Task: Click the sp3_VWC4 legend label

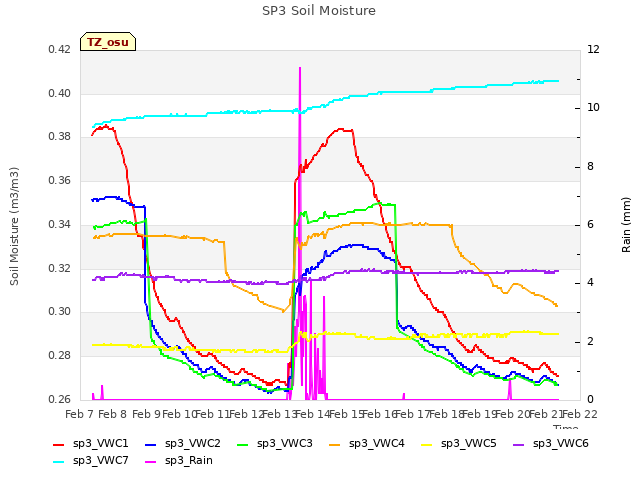Action: pyautogui.click(x=377, y=443)
